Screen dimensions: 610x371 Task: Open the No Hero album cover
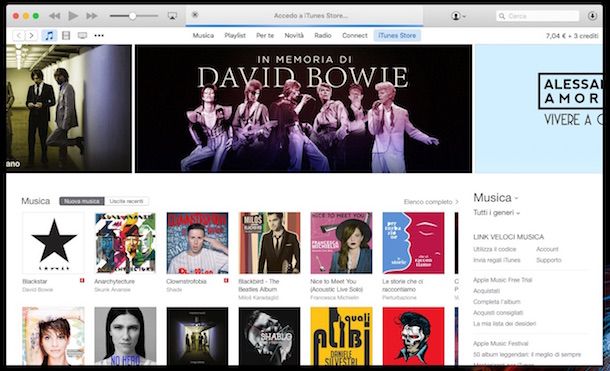[125, 336]
